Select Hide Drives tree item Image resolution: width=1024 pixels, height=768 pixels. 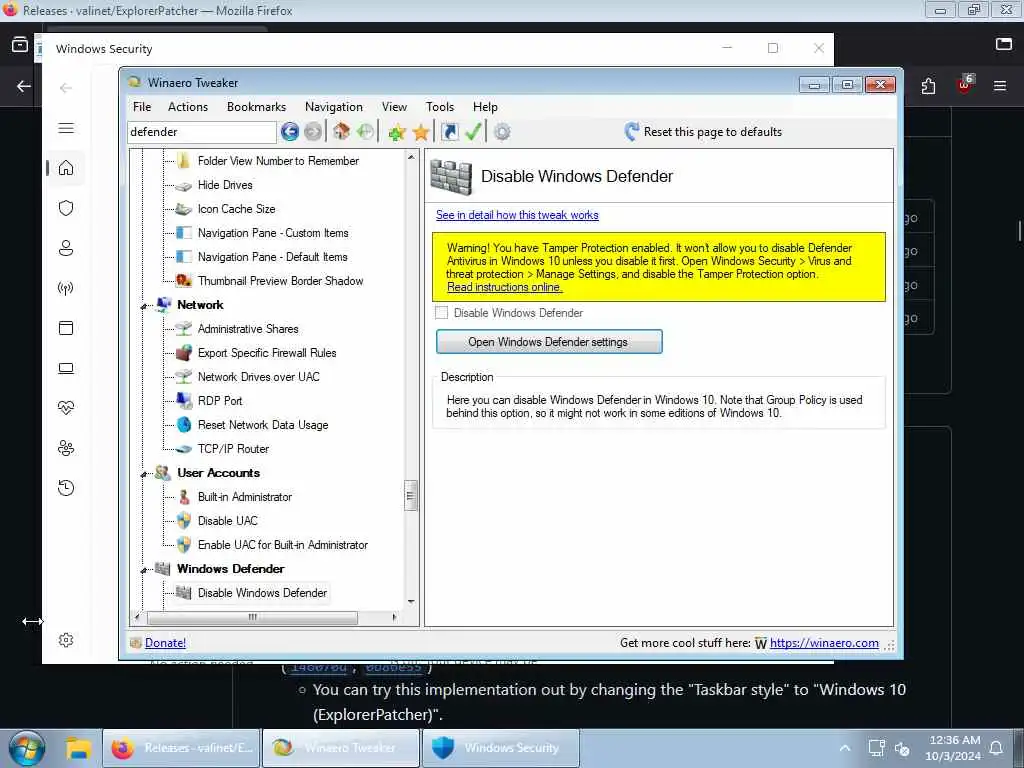point(225,185)
